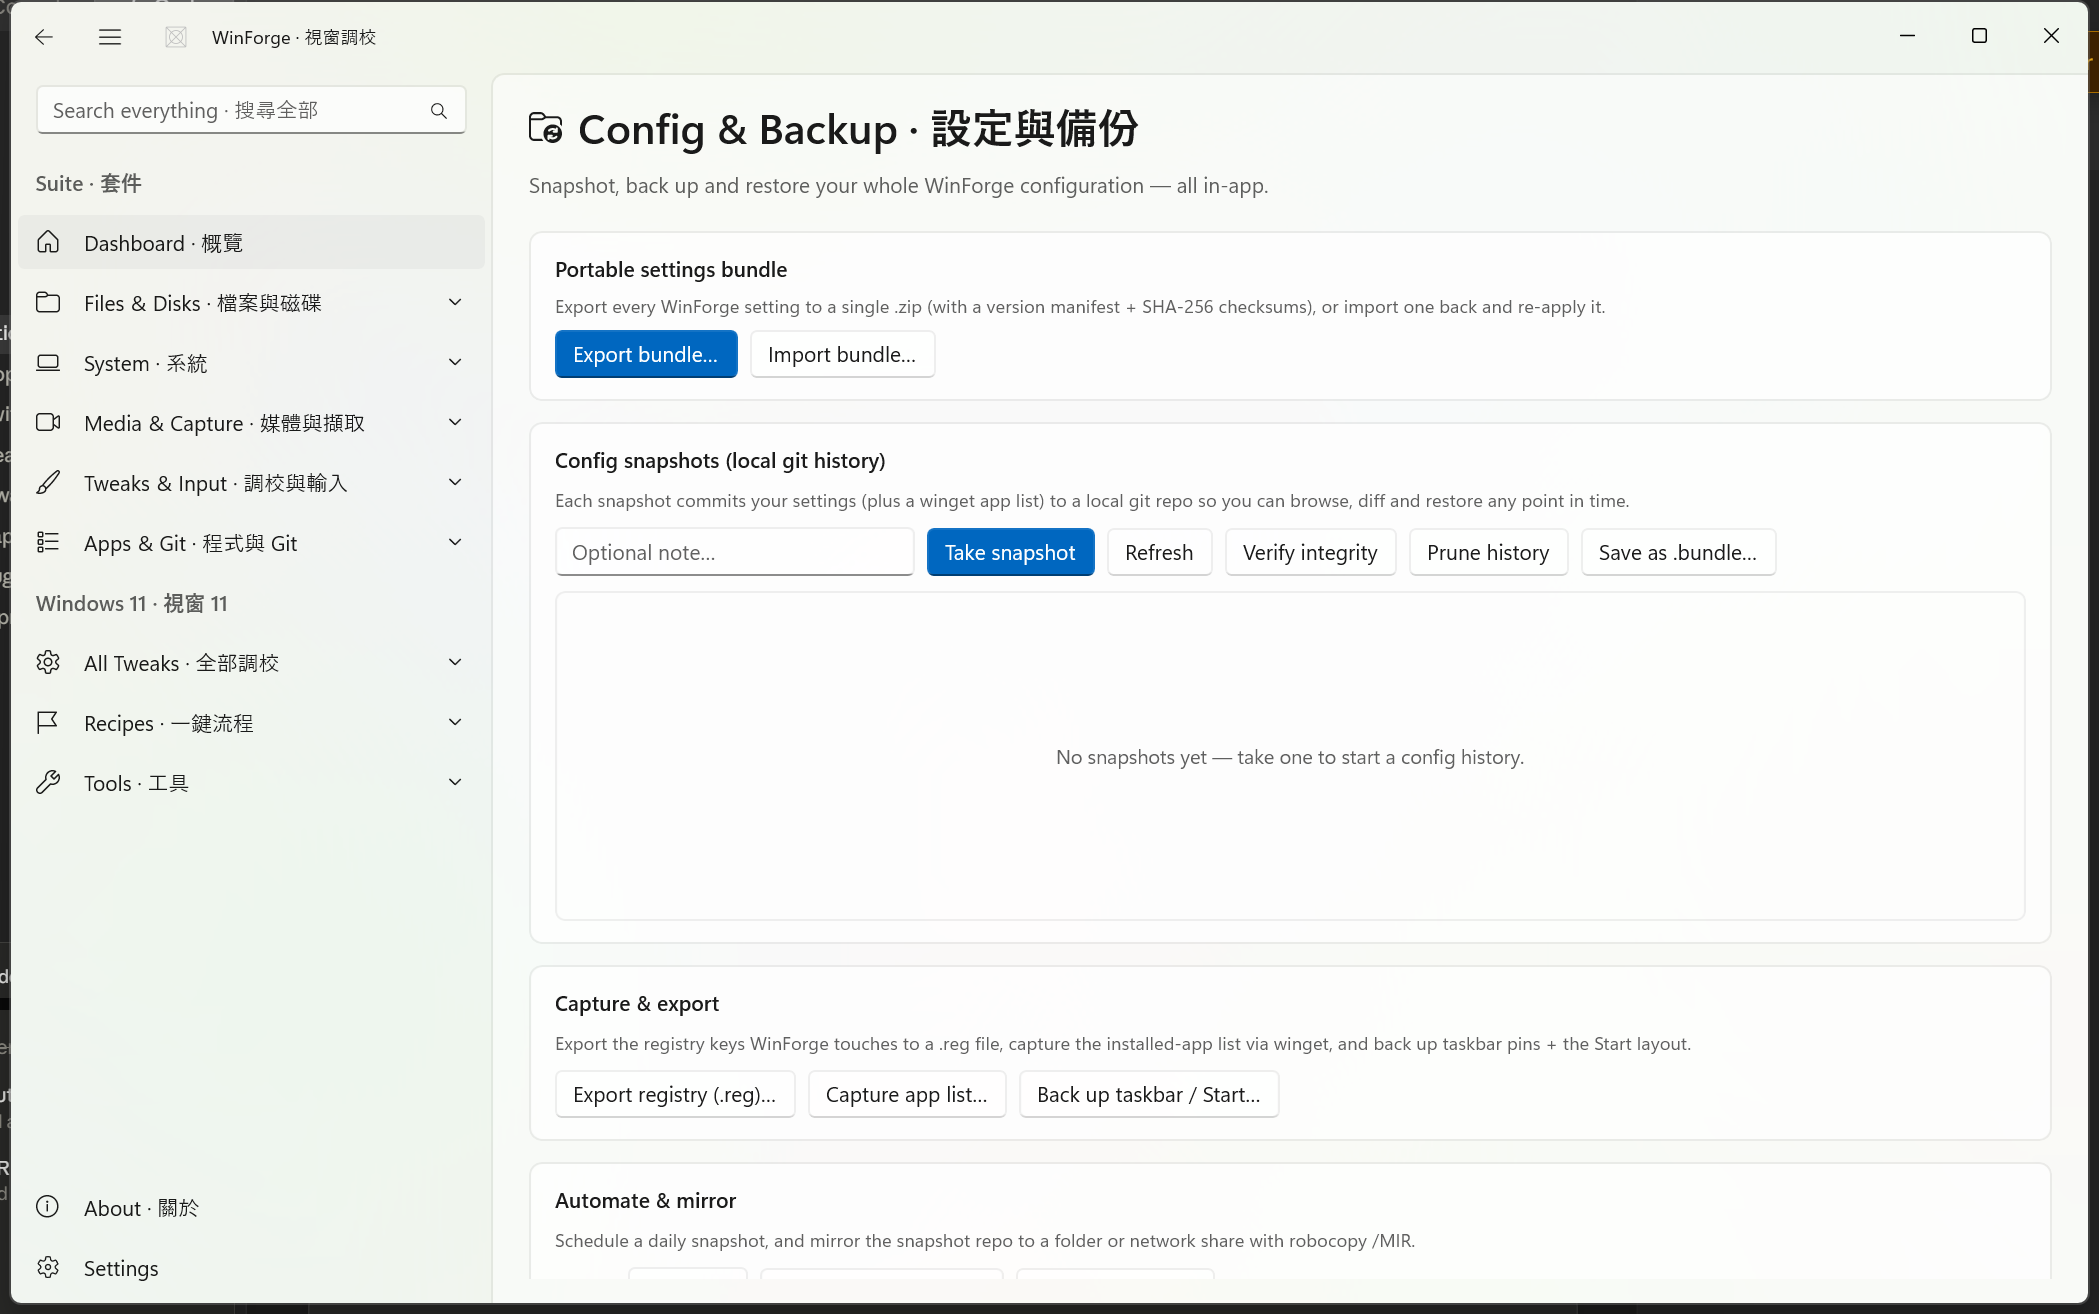Click Capture app list button
This screenshot has height=1314, width=2099.
(907, 1094)
